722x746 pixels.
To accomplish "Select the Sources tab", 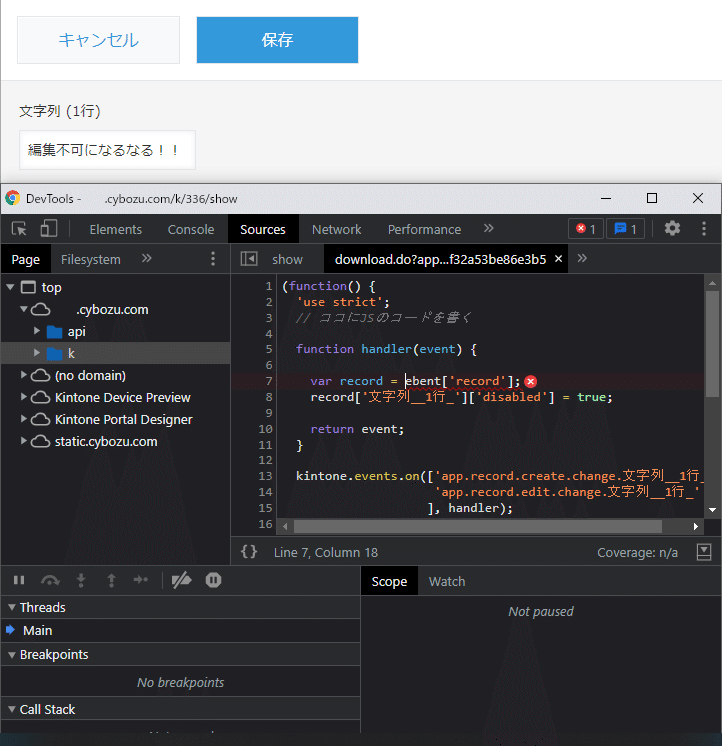I will coord(263,229).
